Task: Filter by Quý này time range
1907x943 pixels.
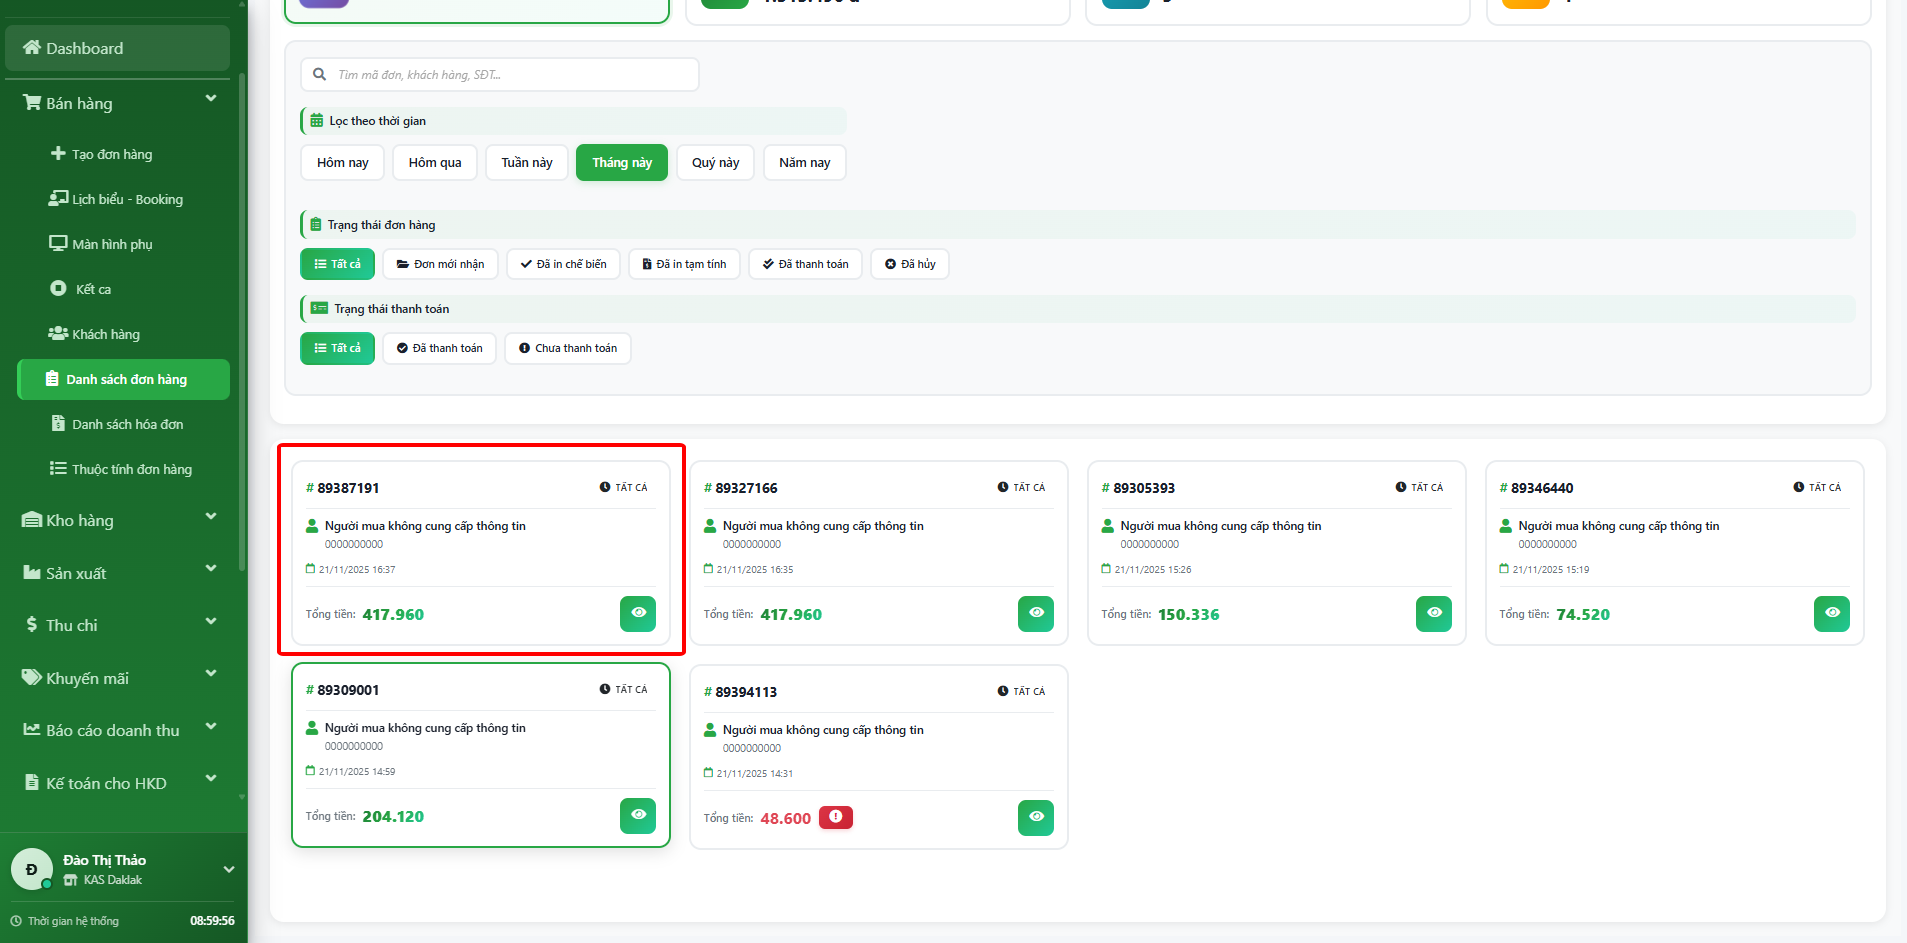Action: point(715,163)
